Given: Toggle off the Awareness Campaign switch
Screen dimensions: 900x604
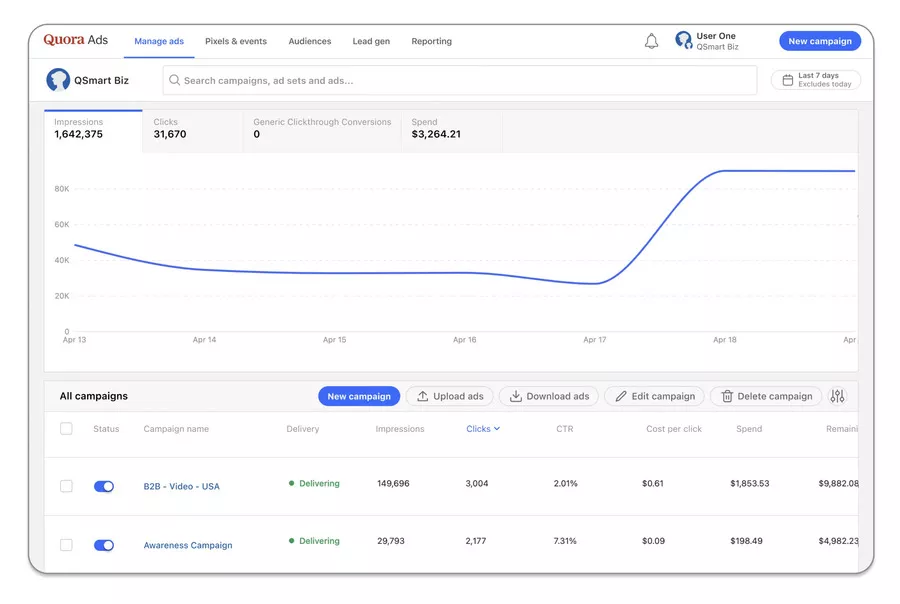Looking at the screenshot, I should click(x=104, y=545).
